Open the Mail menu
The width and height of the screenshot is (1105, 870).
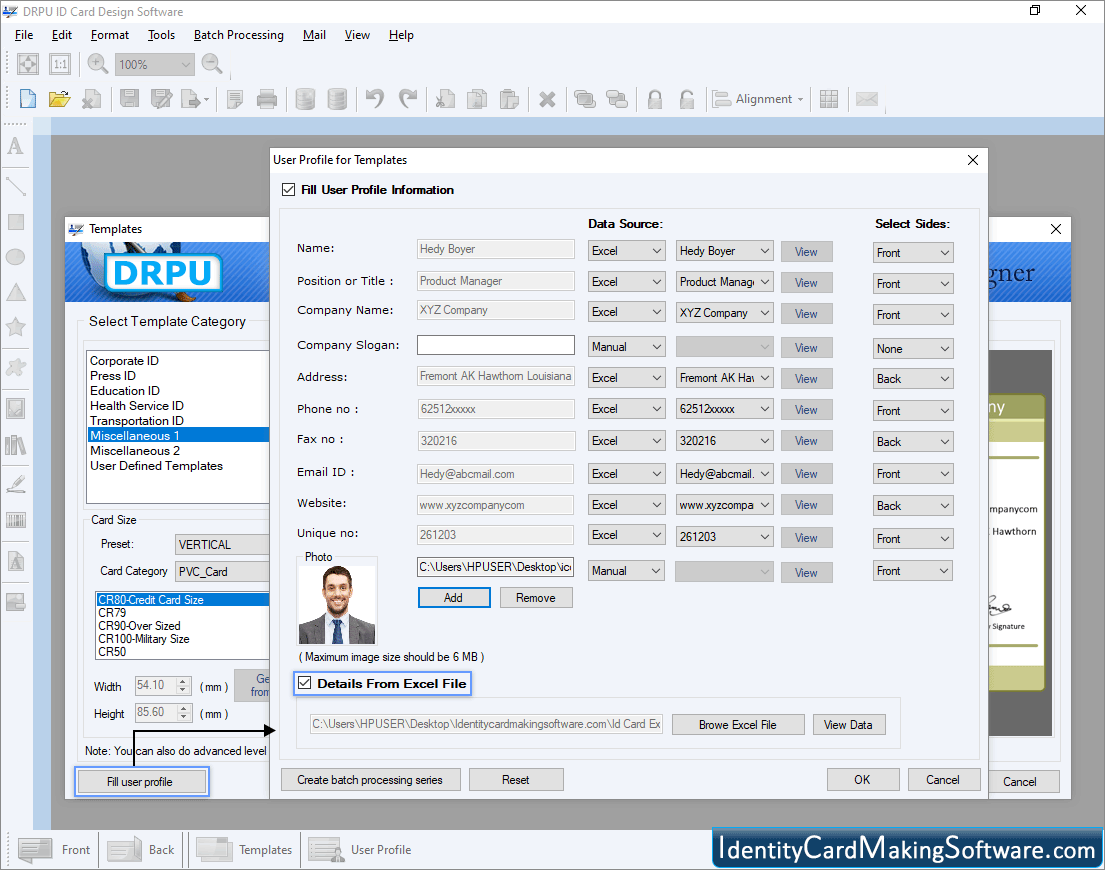click(x=314, y=35)
